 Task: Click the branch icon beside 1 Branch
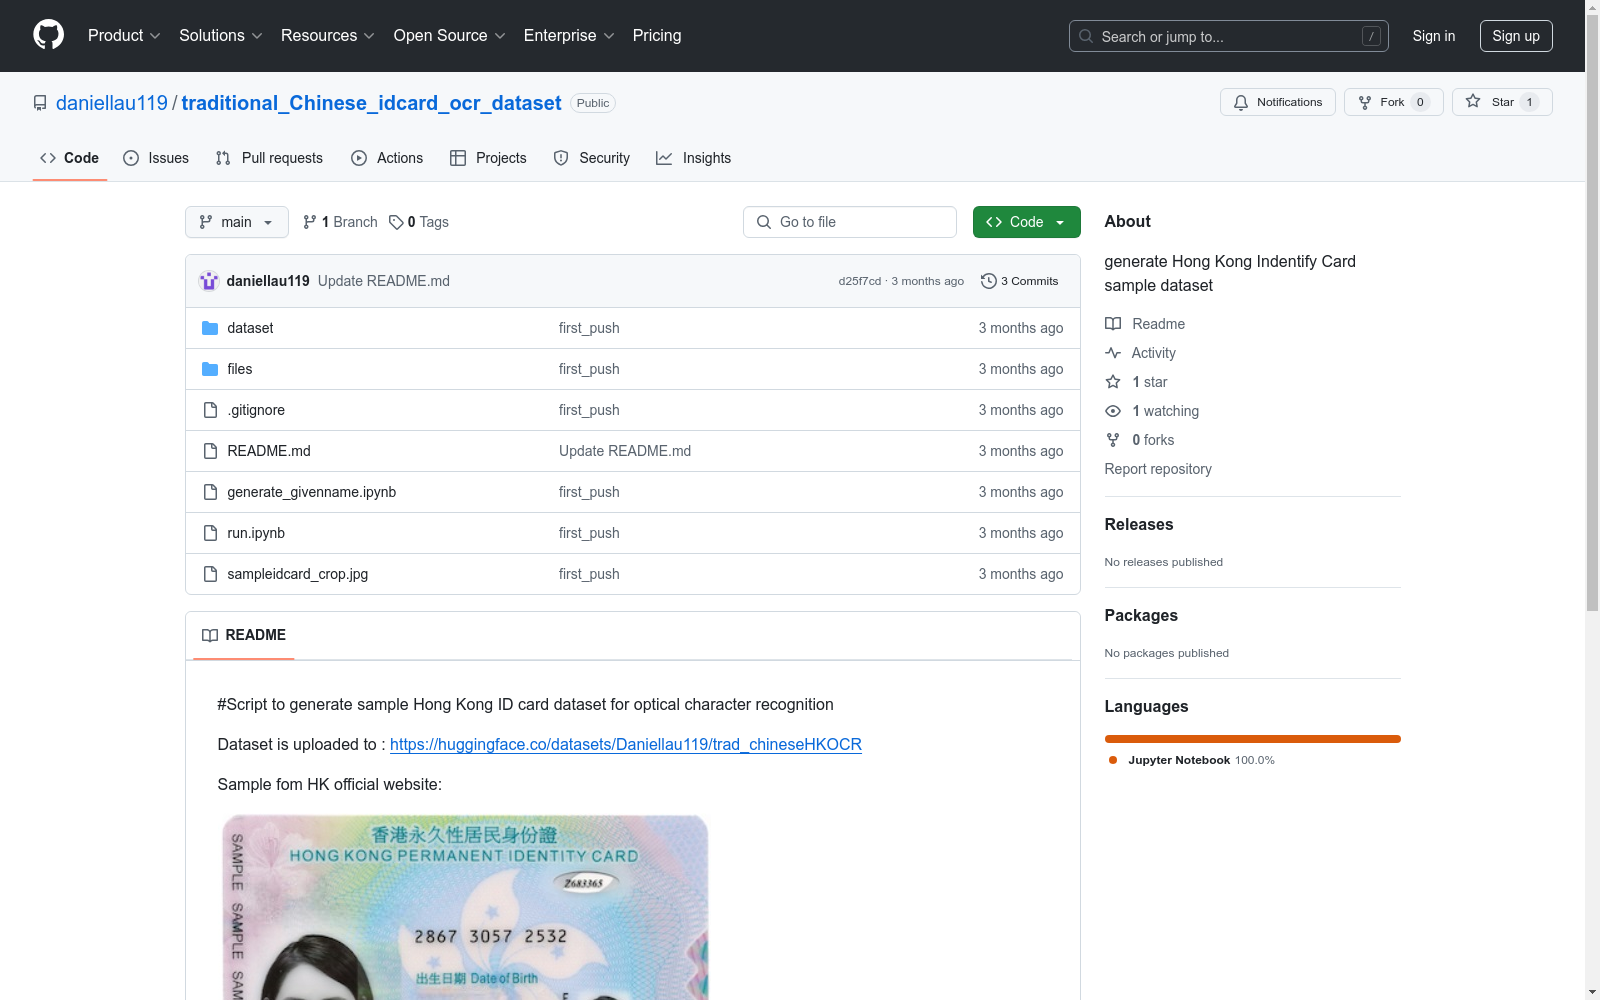pyautogui.click(x=310, y=222)
